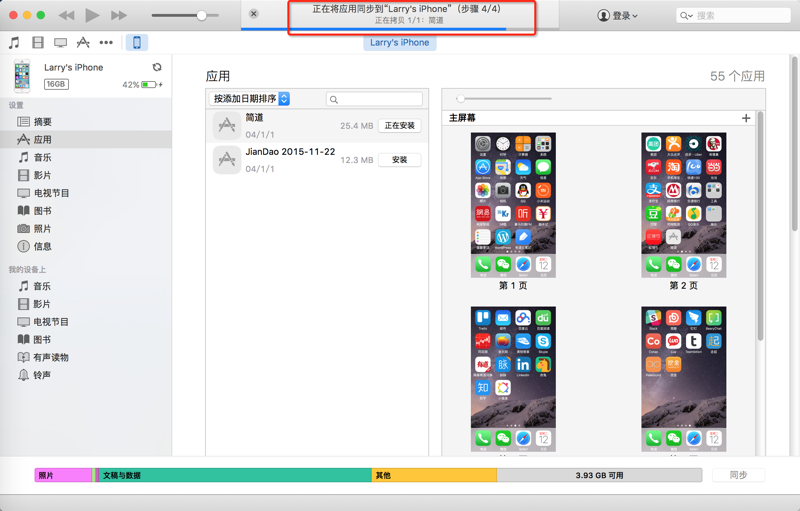800x511 pixels.
Task: Select the iPhone device button in toolbar
Action: pyautogui.click(x=137, y=42)
